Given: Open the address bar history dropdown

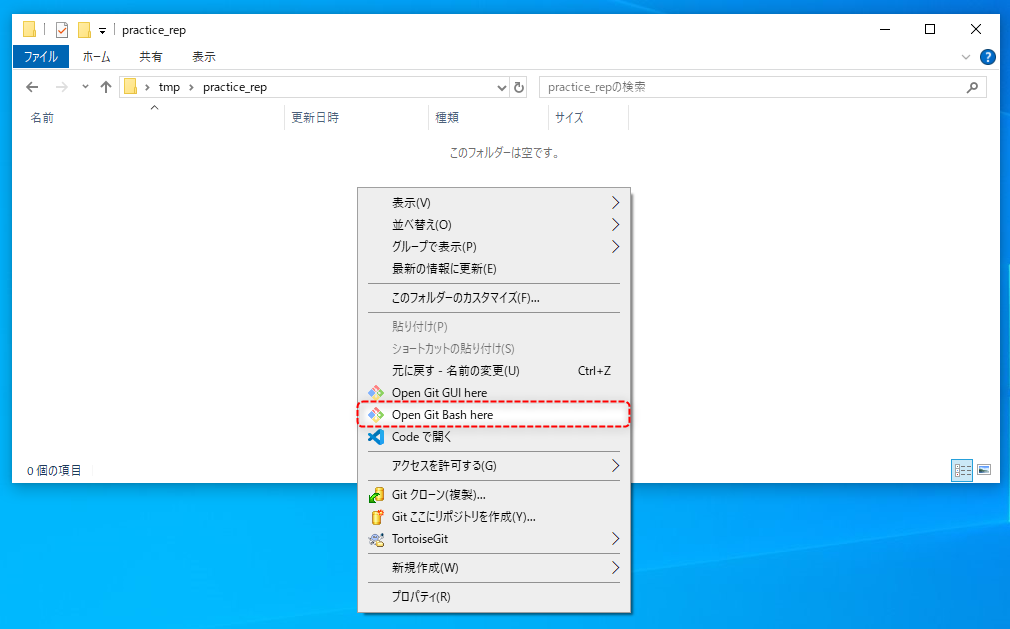Looking at the screenshot, I should pyautogui.click(x=502, y=87).
